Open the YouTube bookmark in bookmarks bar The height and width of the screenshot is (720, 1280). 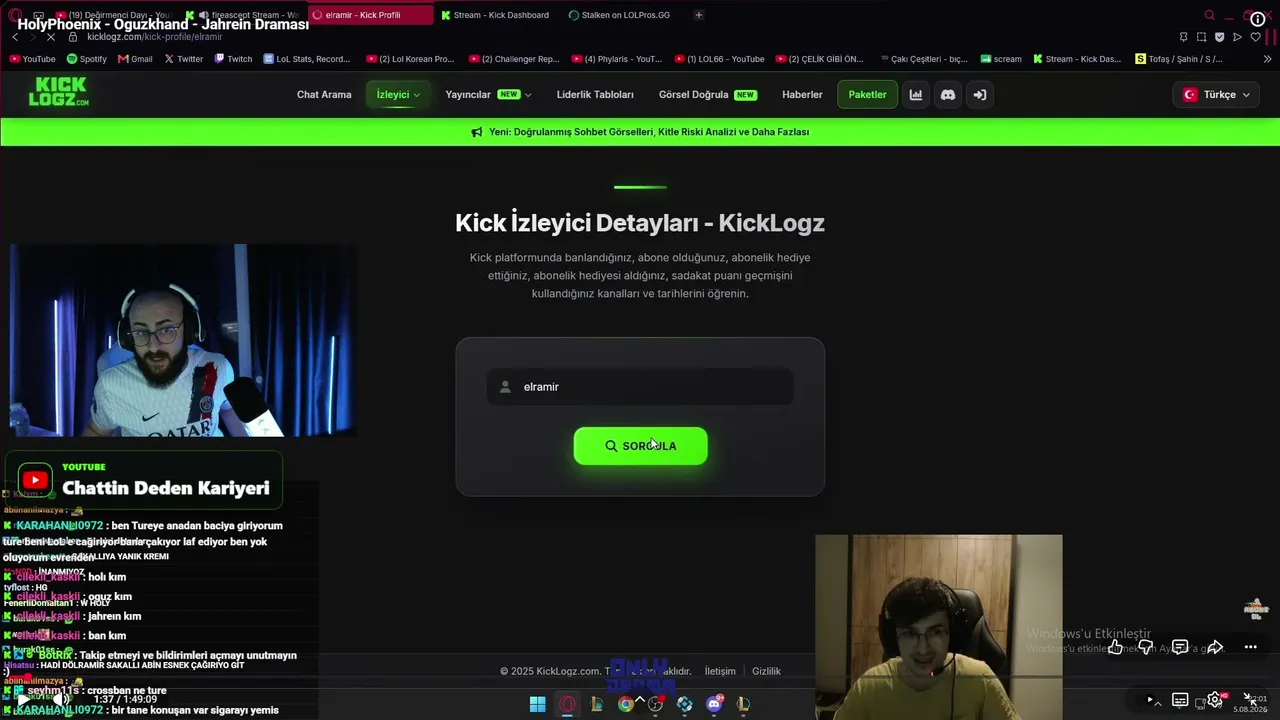pyautogui.click(x=32, y=59)
